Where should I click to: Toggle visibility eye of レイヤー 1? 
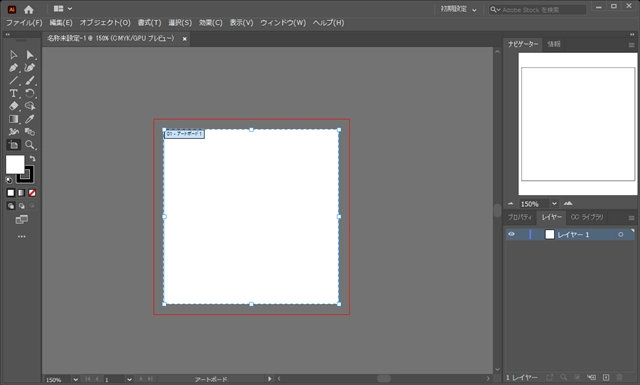point(511,234)
